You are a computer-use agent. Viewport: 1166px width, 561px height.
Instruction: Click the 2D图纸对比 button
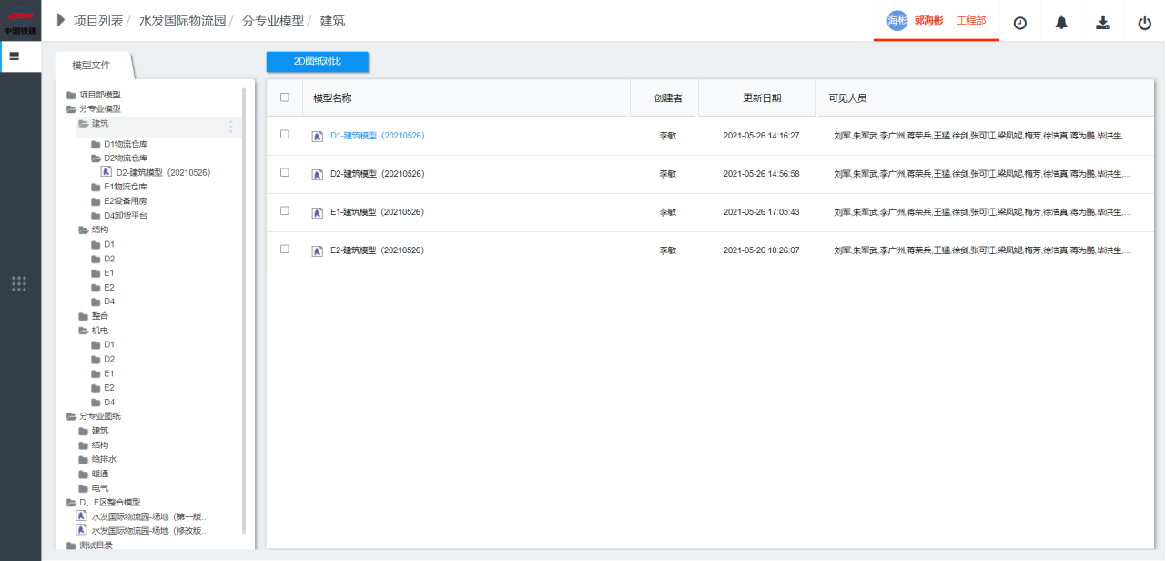(x=318, y=62)
